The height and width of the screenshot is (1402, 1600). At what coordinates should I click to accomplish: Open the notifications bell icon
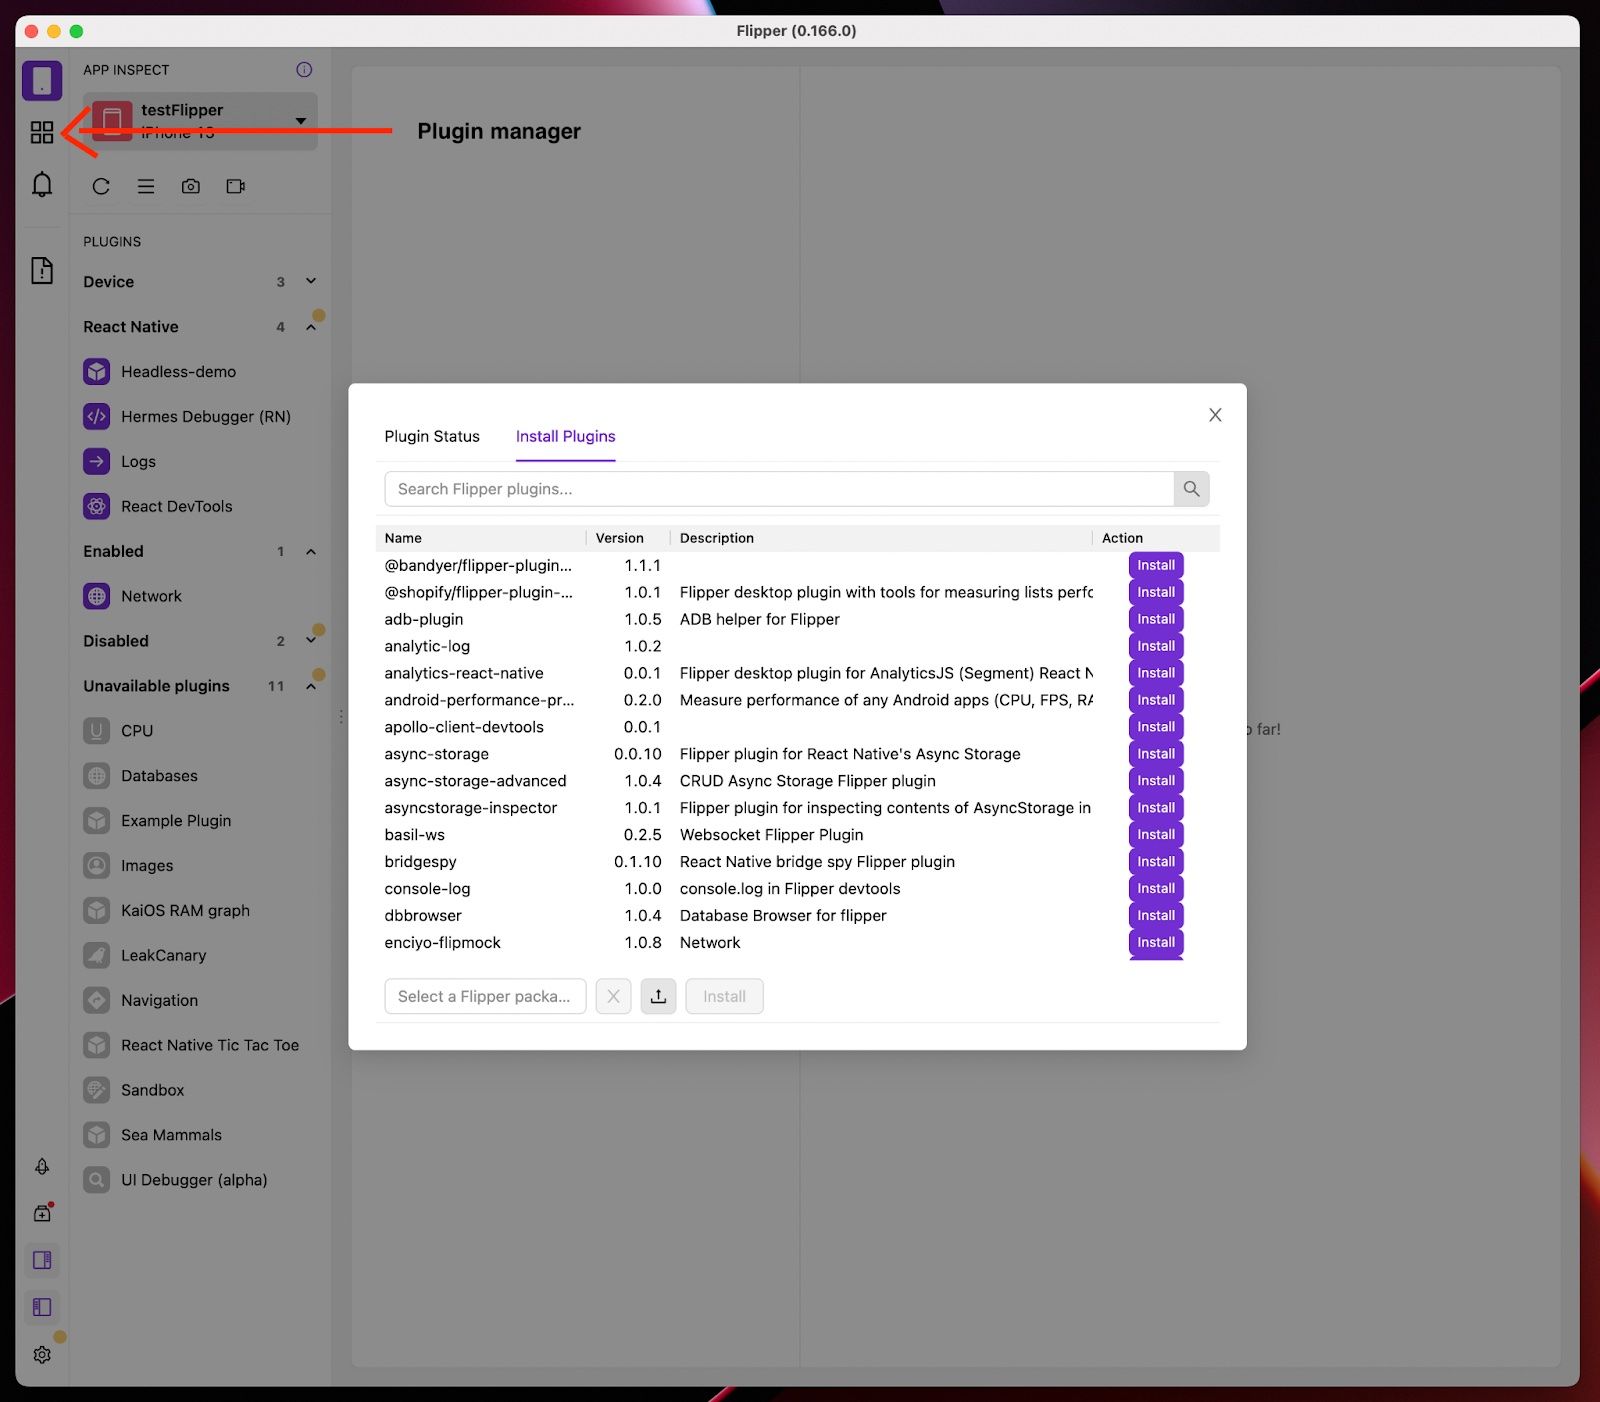(42, 184)
